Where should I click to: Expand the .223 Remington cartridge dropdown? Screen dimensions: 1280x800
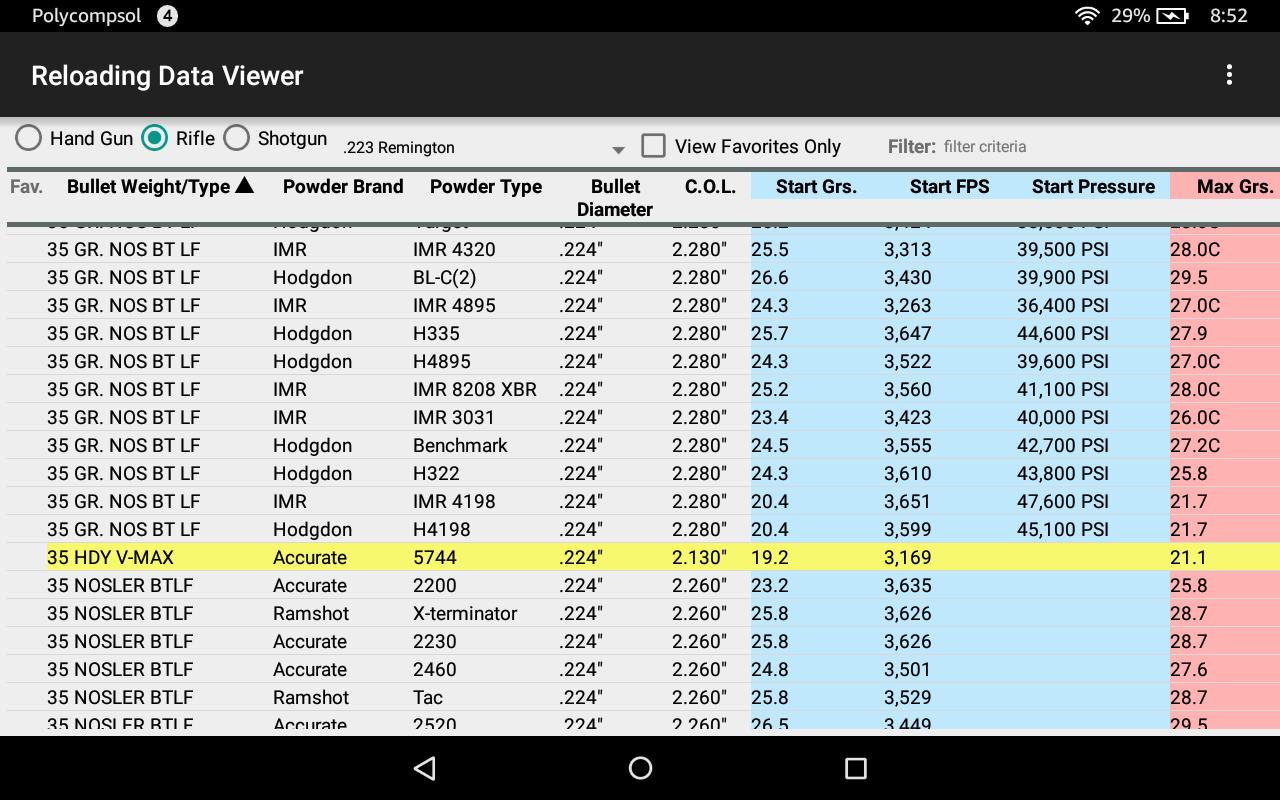coord(484,148)
